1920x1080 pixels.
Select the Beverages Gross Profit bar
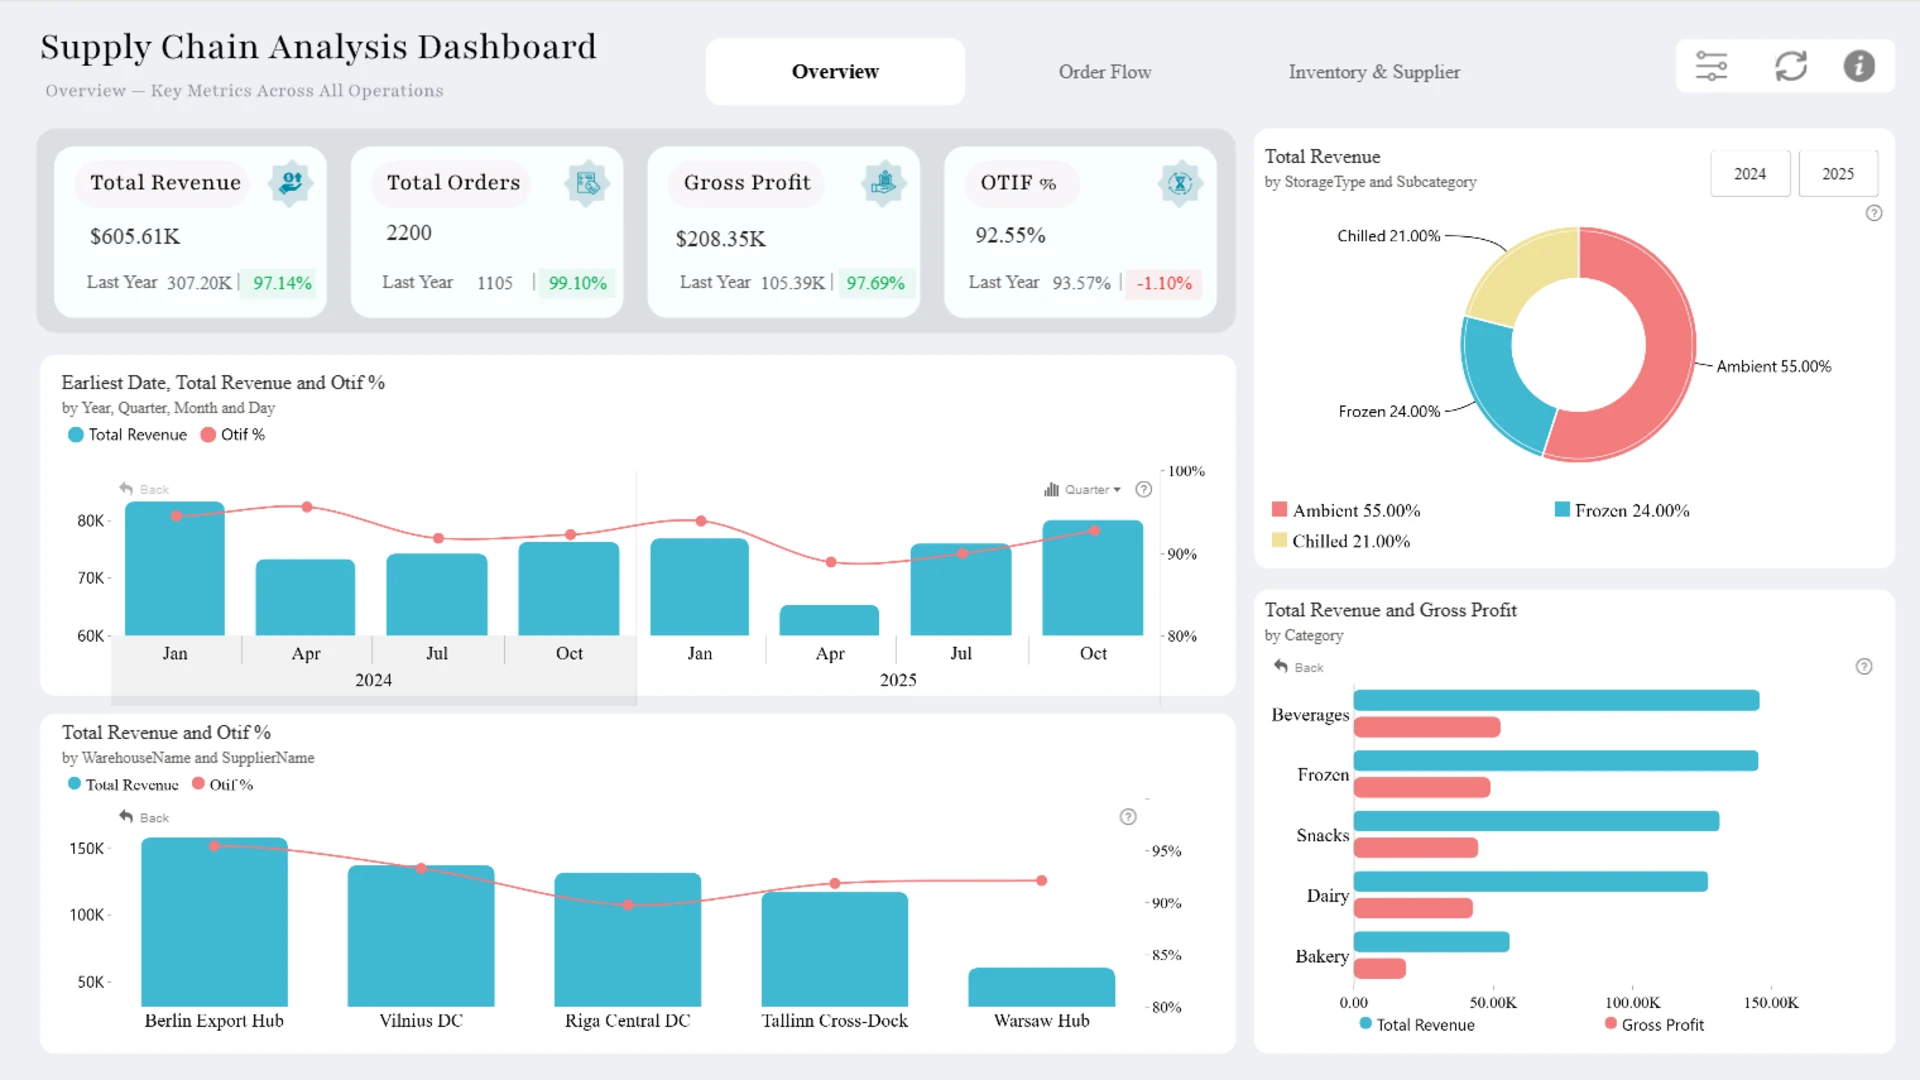click(1427, 727)
